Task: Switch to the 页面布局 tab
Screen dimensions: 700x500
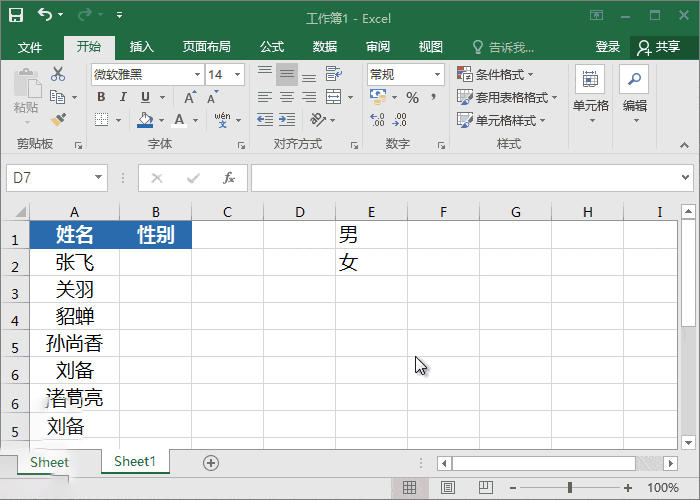Action: click(x=206, y=47)
